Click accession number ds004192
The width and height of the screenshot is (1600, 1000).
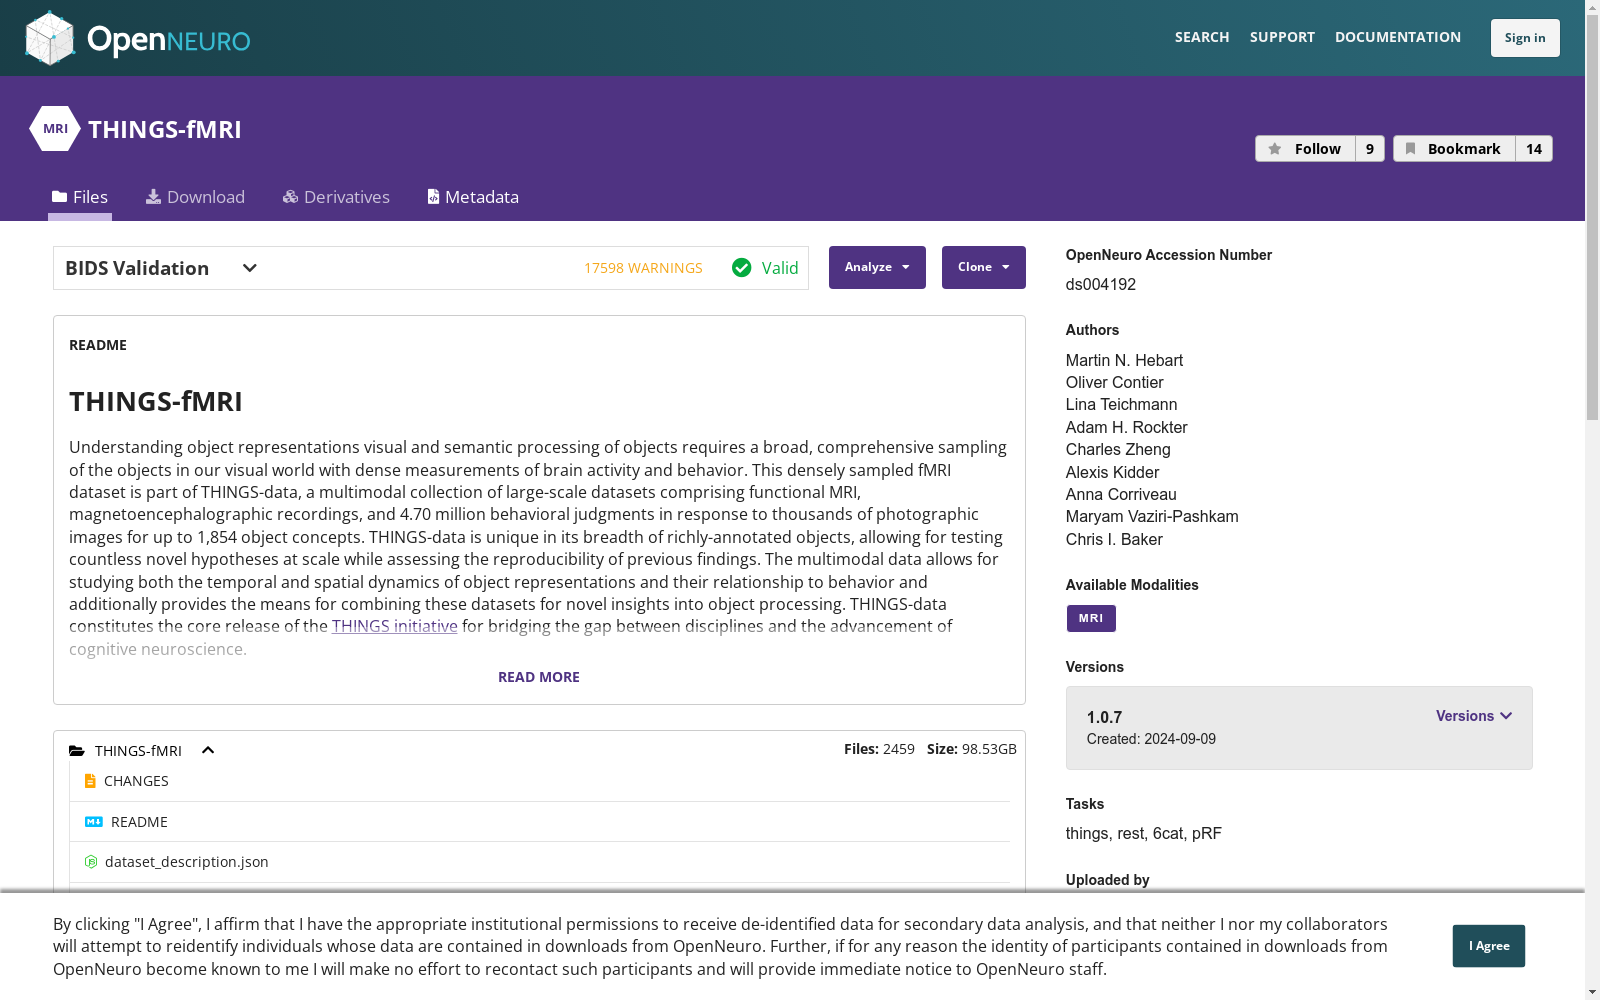click(1101, 285)
